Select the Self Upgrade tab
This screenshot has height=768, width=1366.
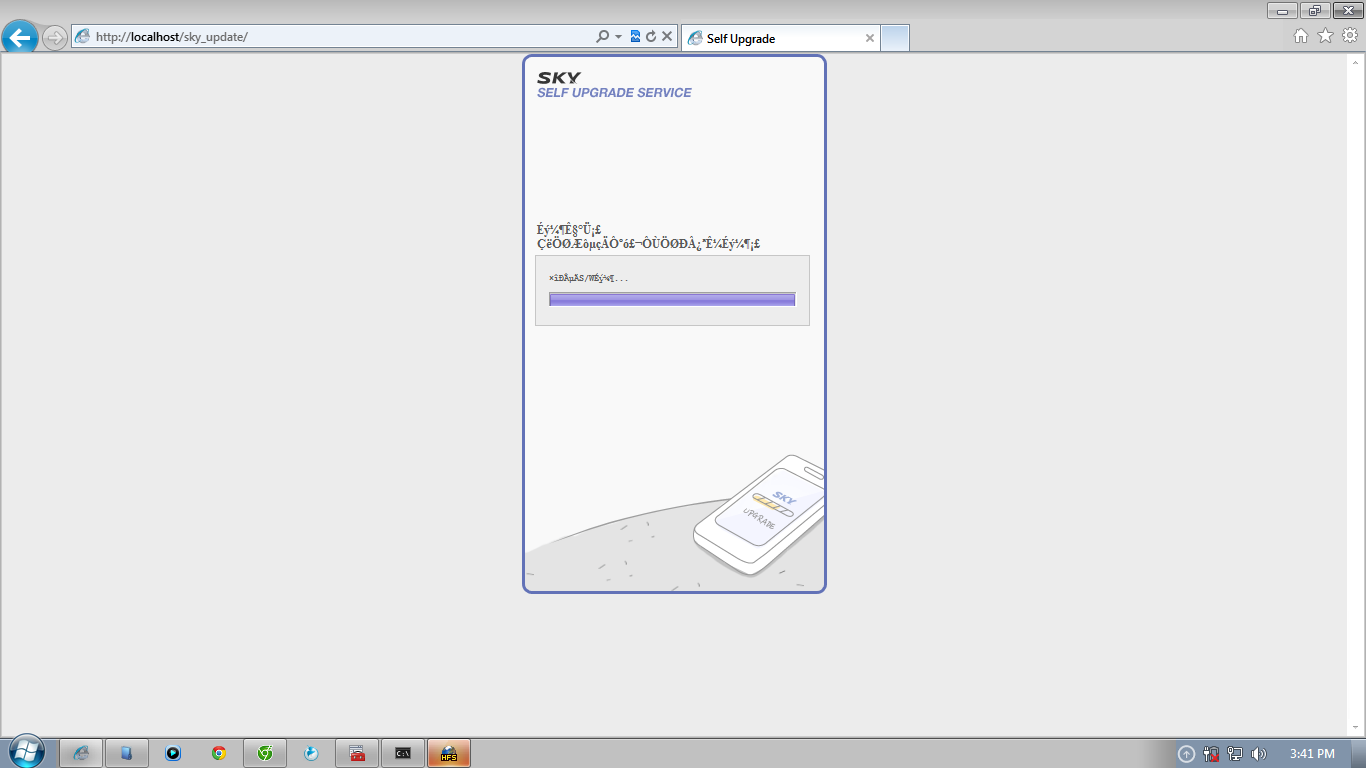tap(770, 38)
